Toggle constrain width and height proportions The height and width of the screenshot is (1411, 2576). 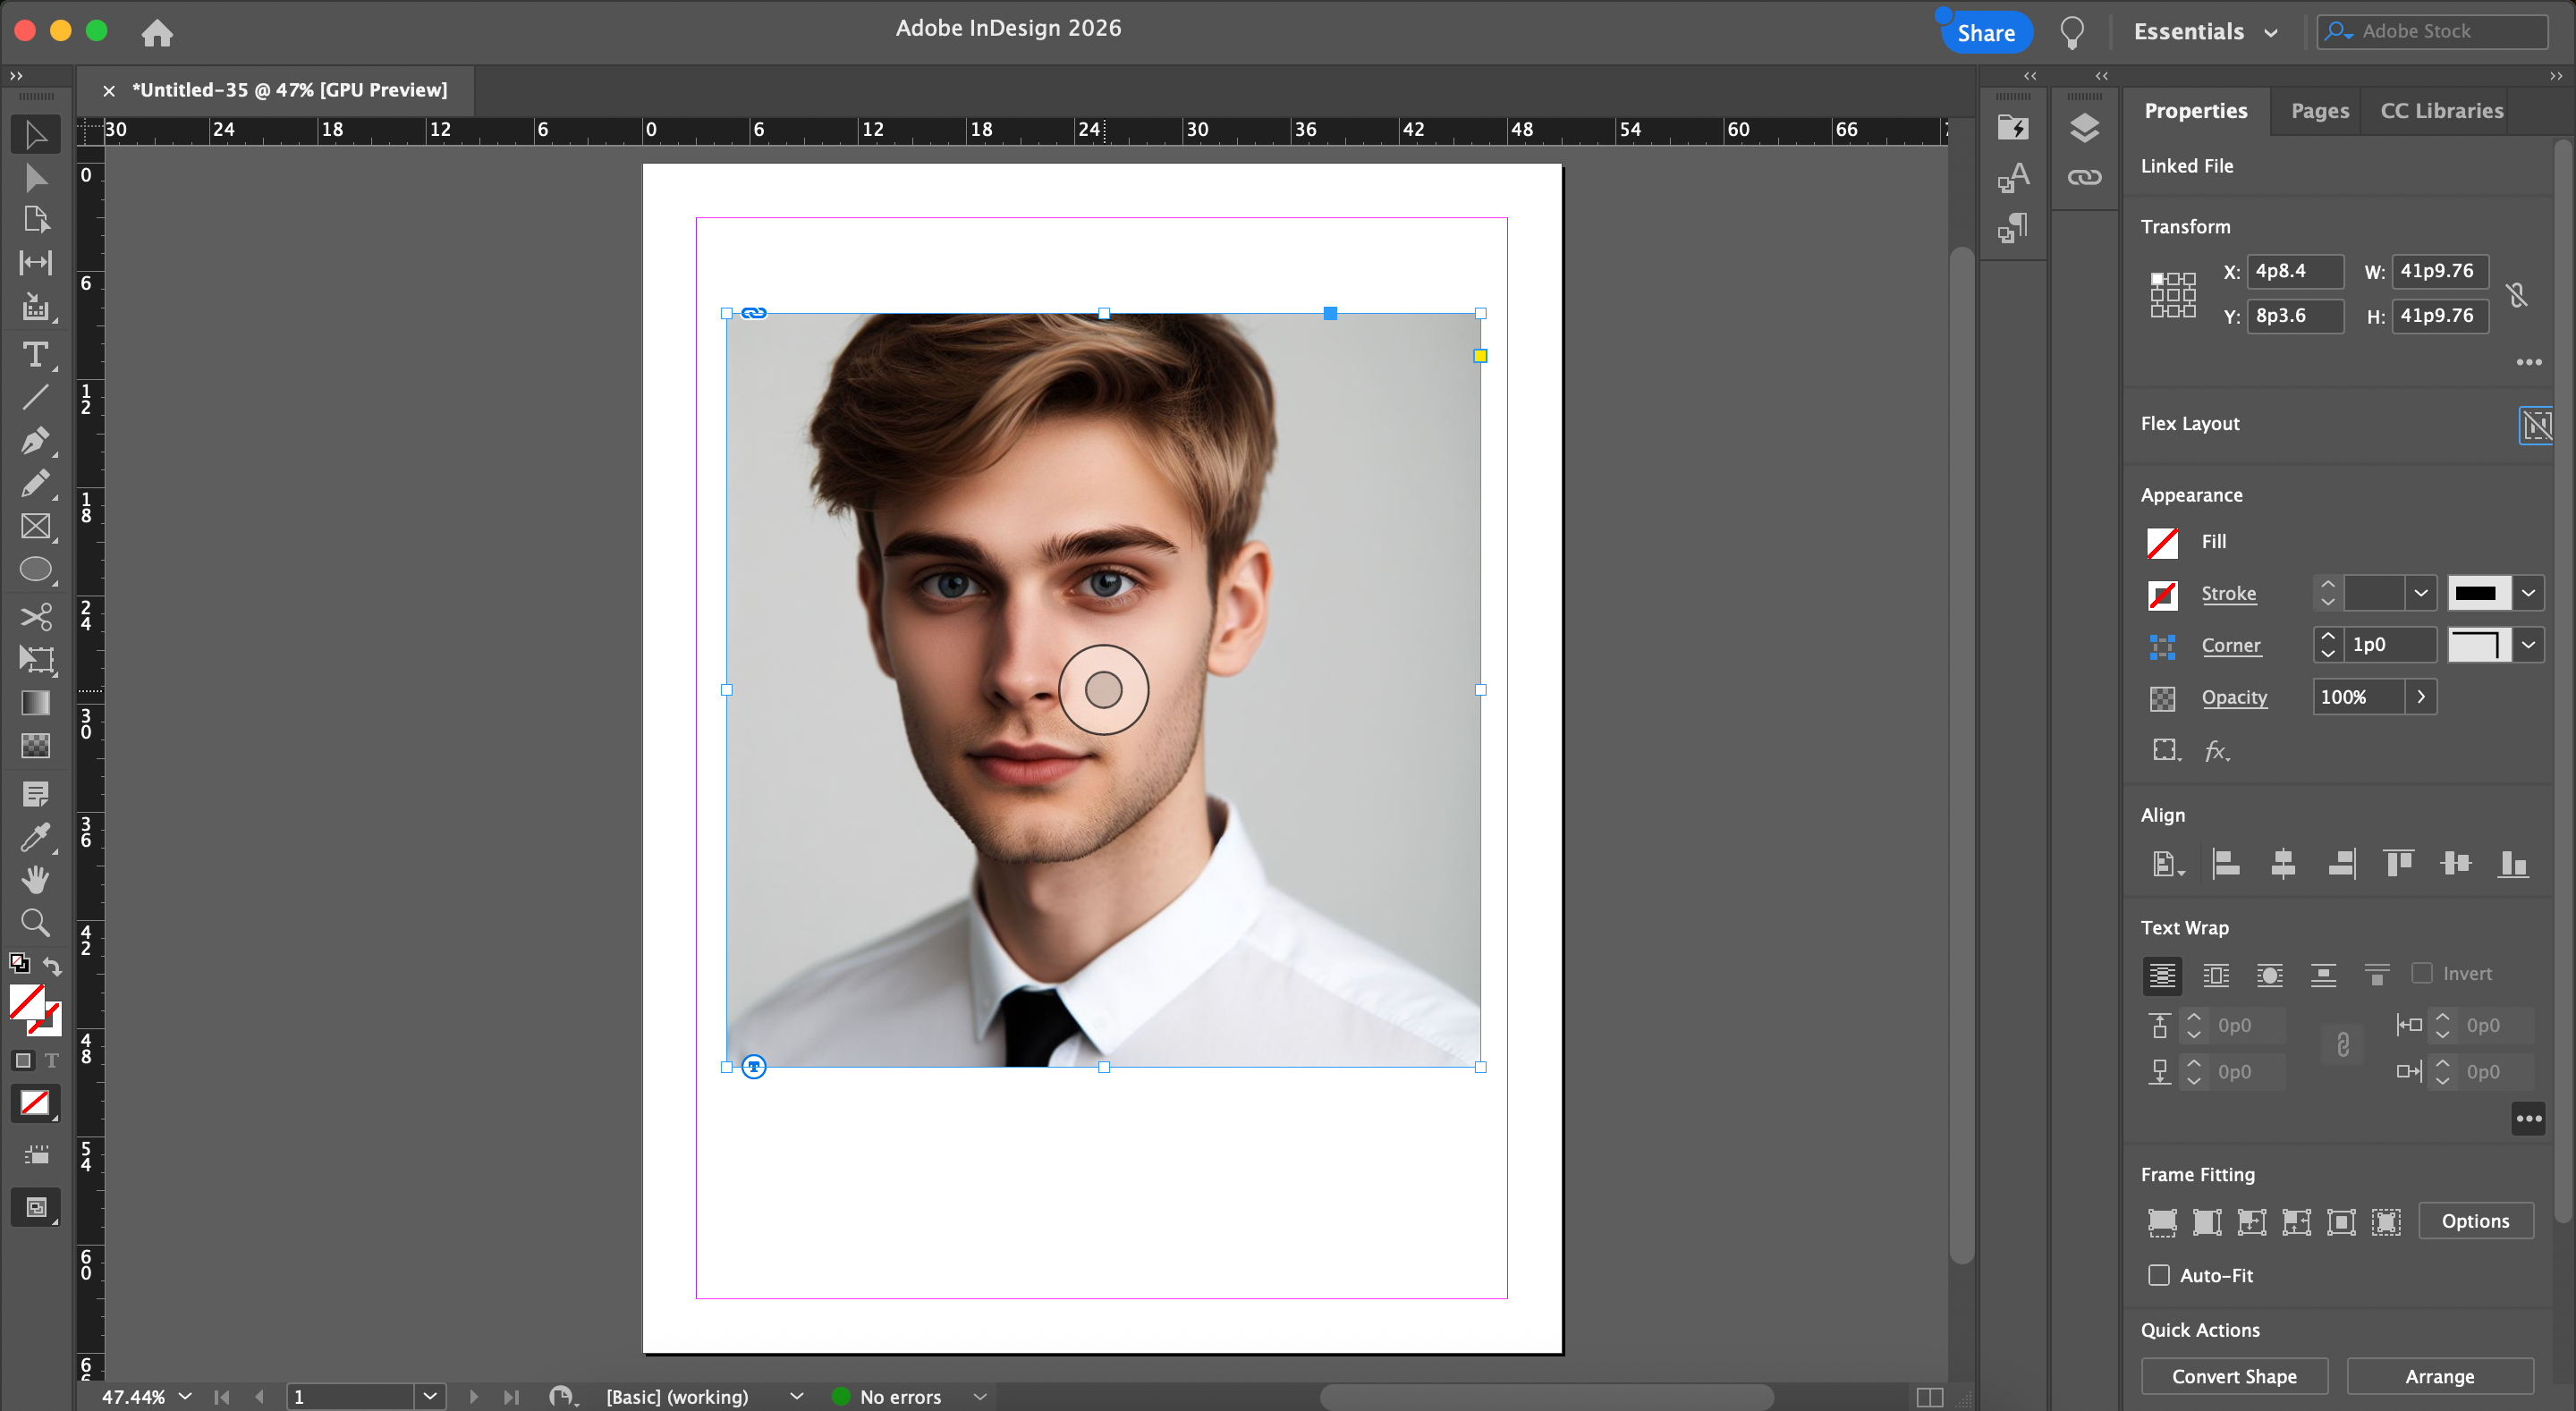coord(2517,294)
